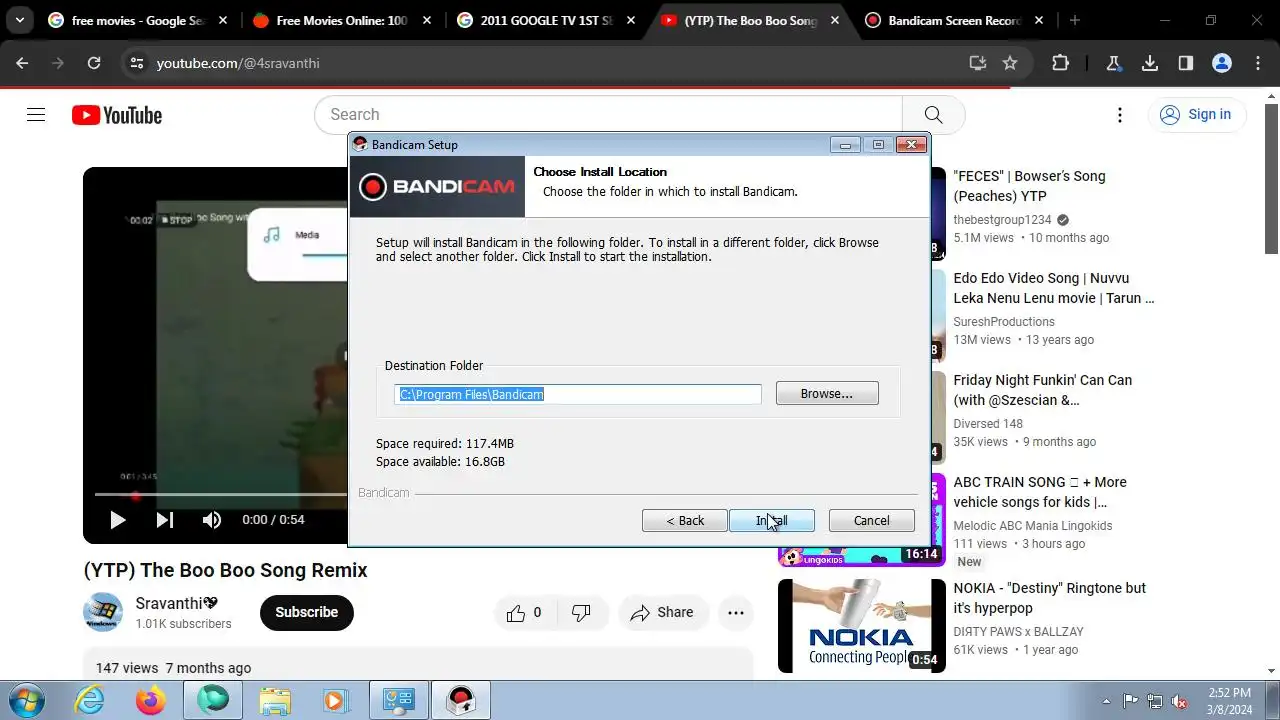Image resolution: width=1280 pixels, height=720 pixels.
Task: Open the Chrome profile avatar
Action: pos(1222,63)
